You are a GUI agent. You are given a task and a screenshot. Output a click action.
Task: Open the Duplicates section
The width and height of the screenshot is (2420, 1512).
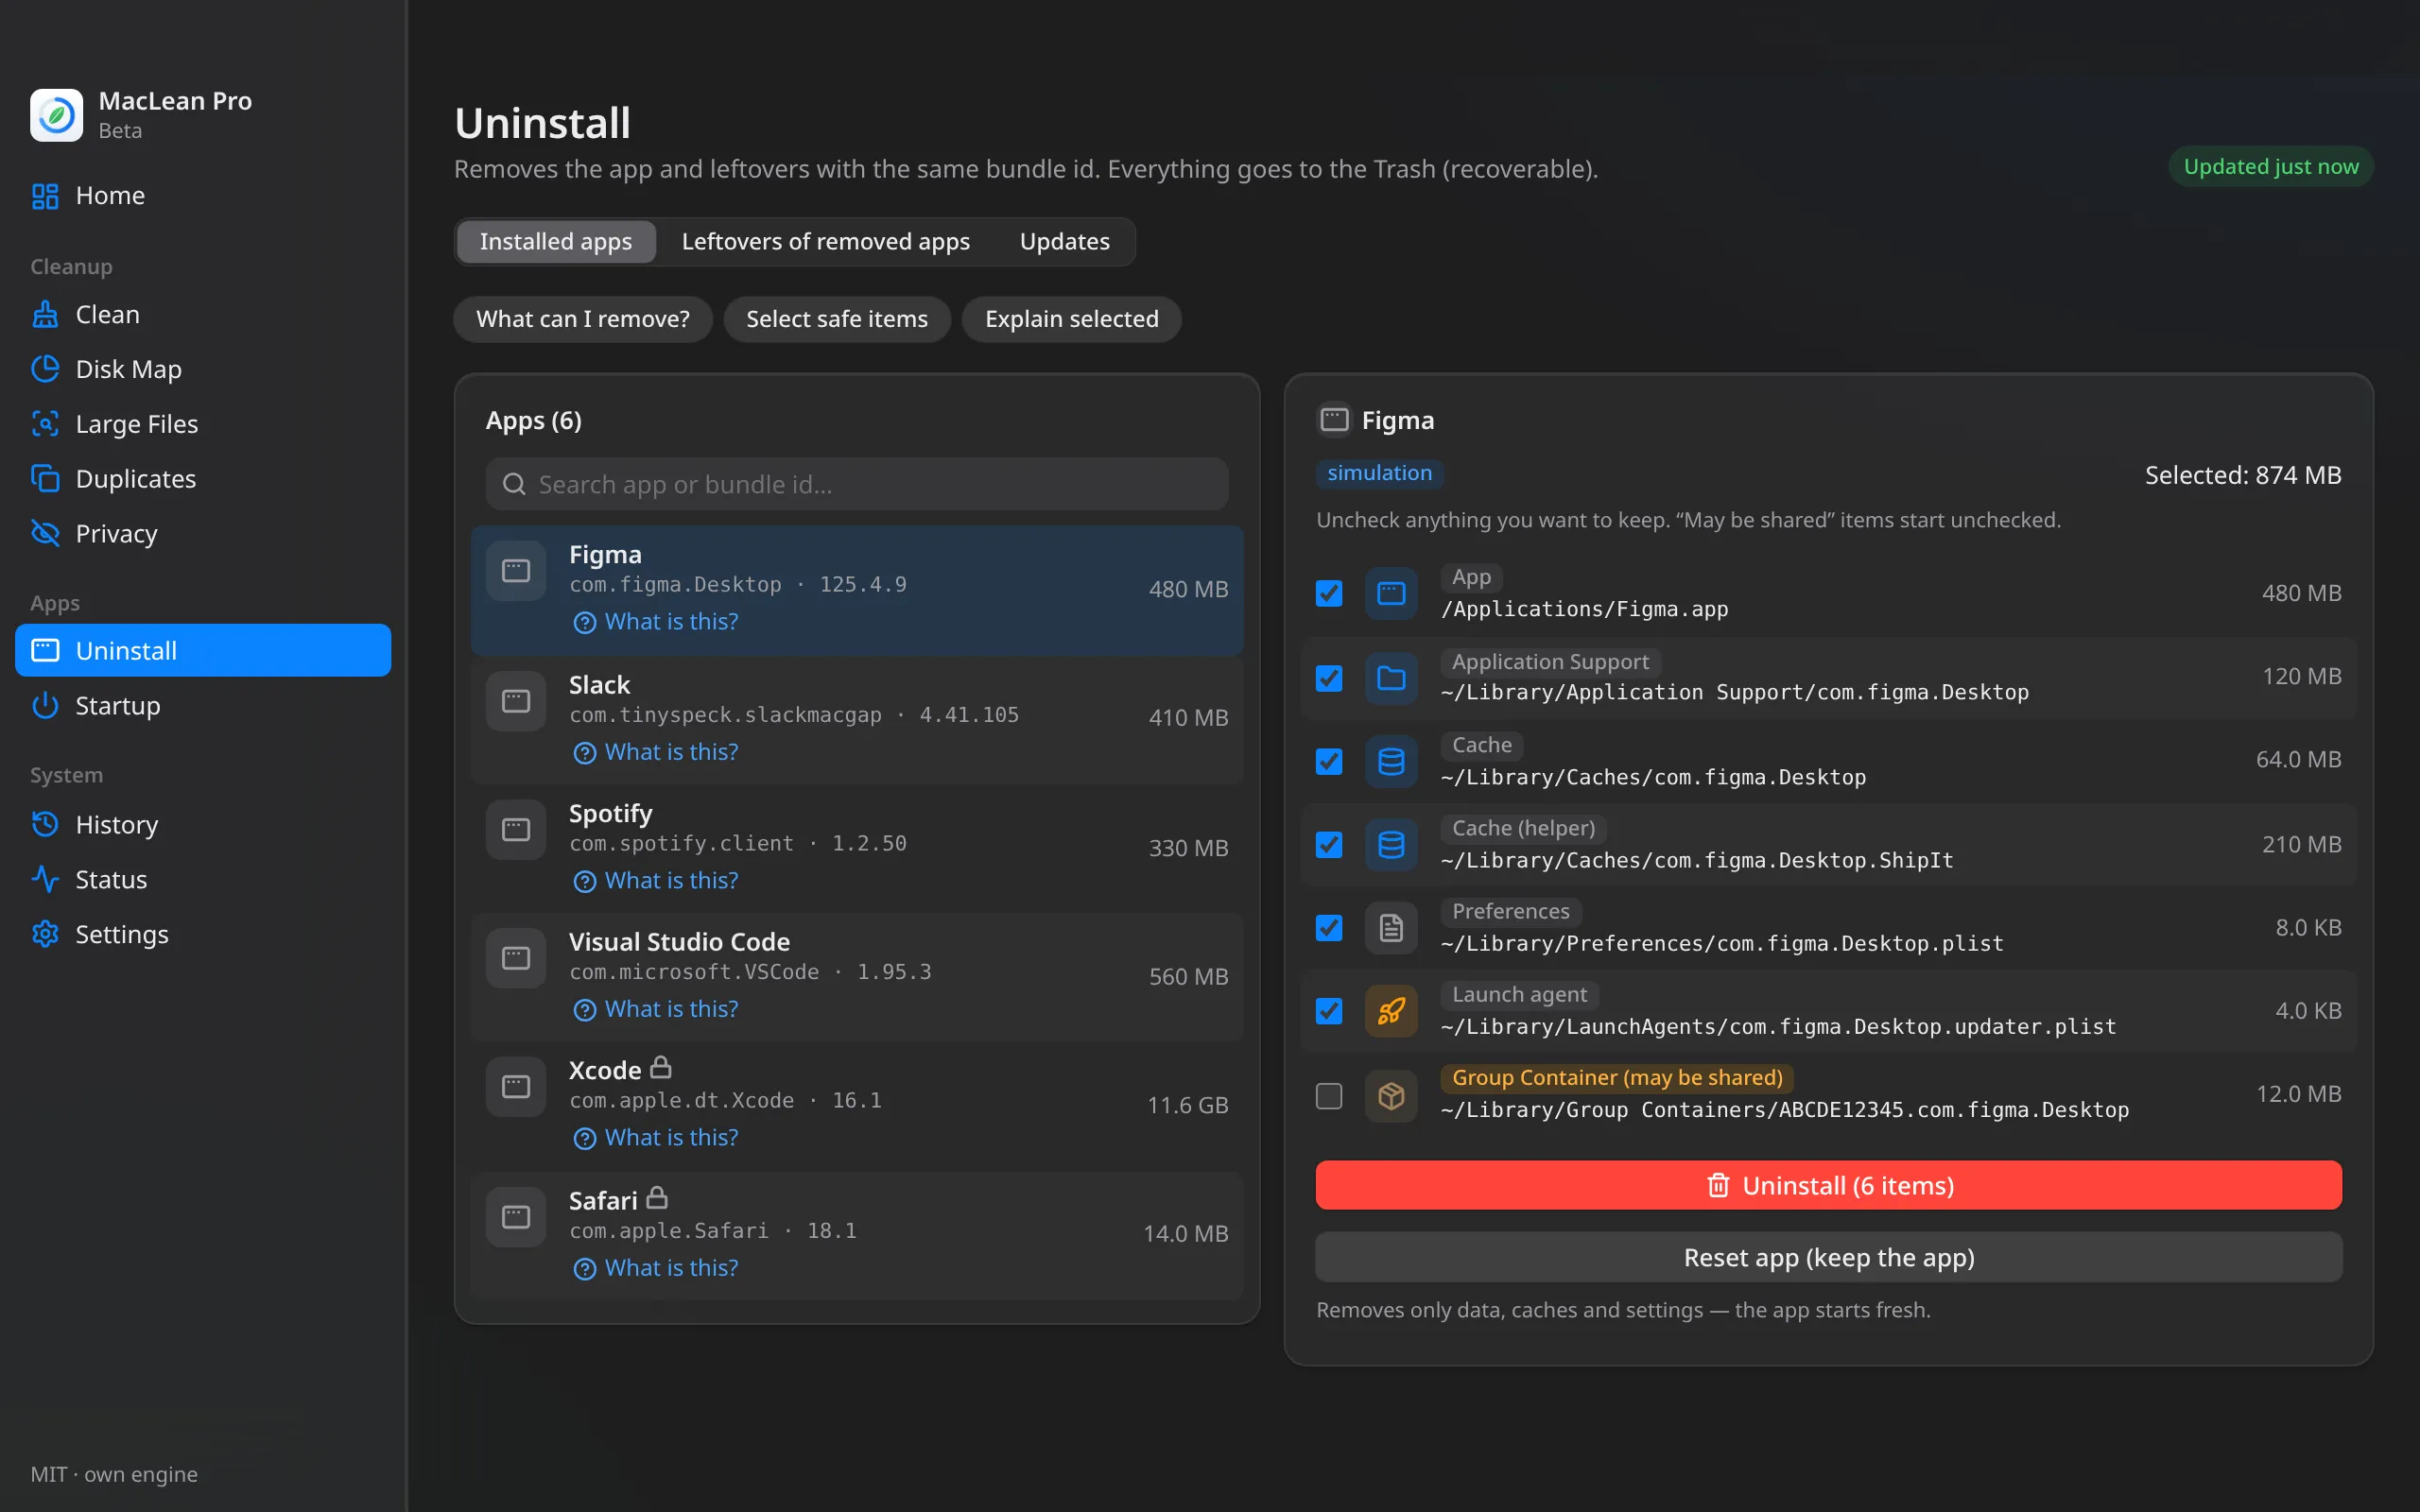pos(203,479)
